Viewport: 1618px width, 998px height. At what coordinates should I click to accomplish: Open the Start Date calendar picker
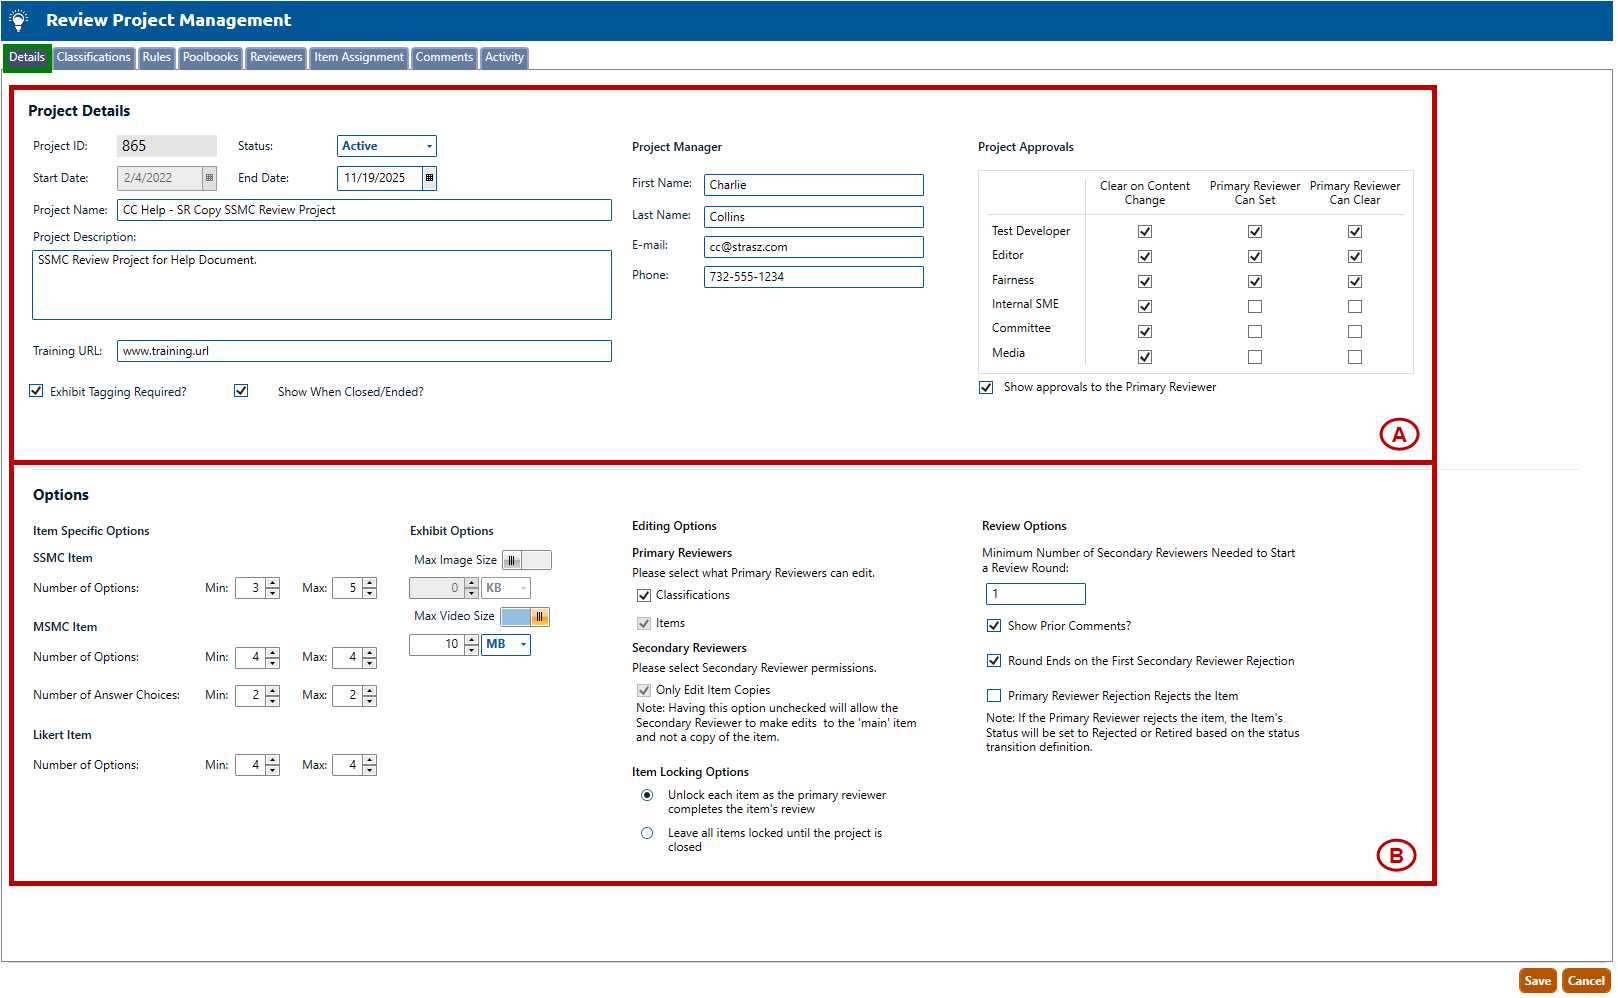tap(209, 178)
